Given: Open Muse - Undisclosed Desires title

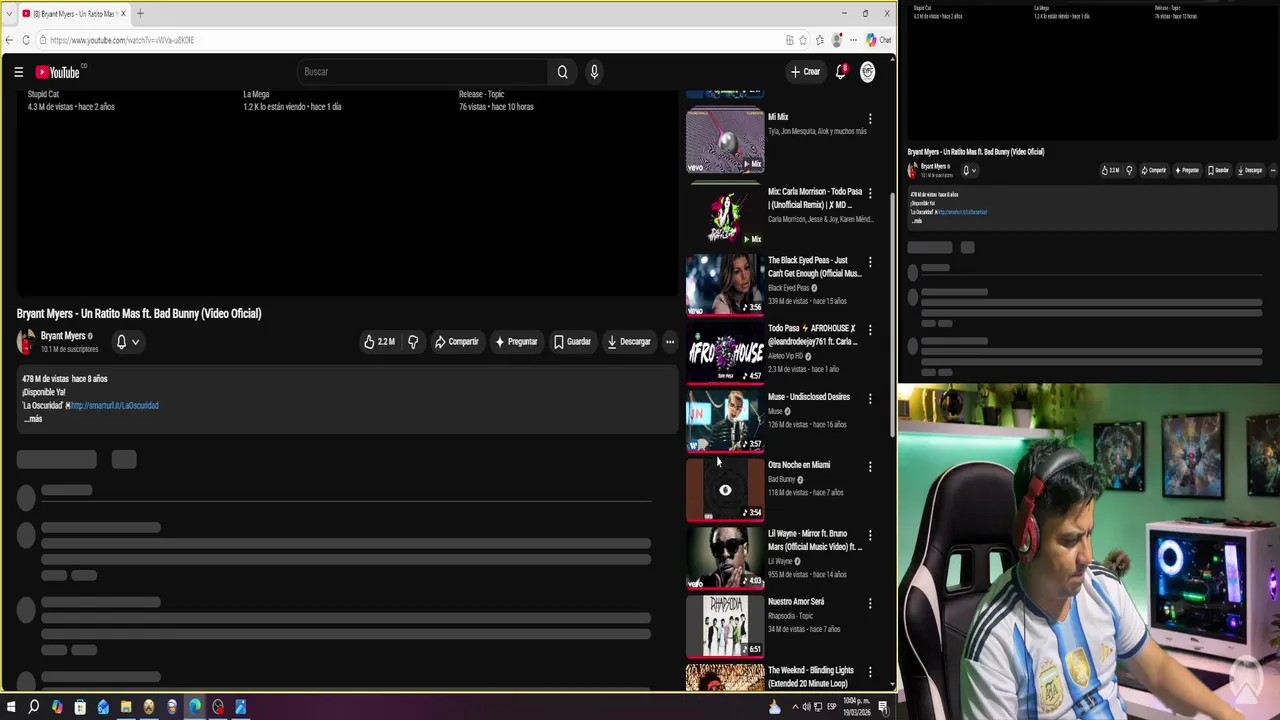Looking at the screenshot, I should 809,397.
